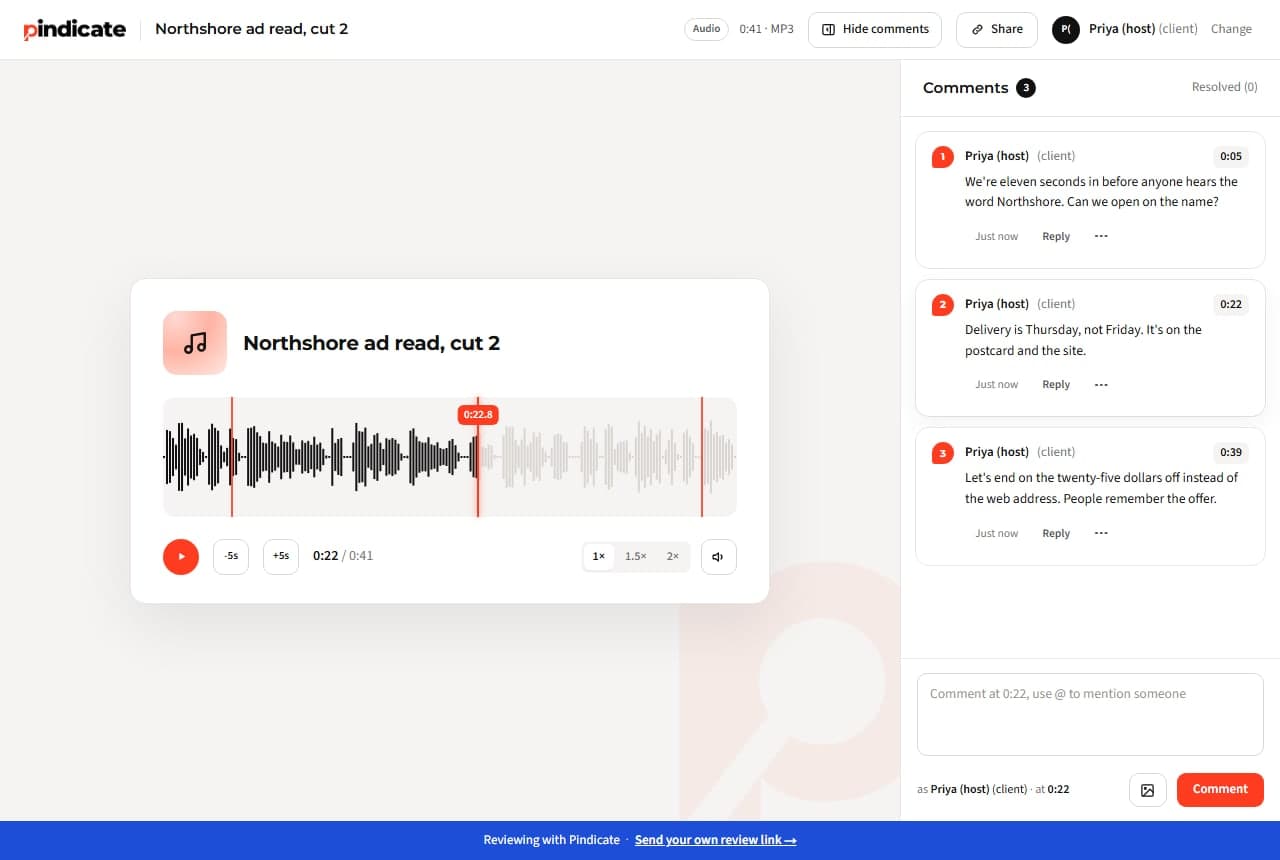This screenshot has height=860, width=1280.
Task: Set playback speed to 1×
Action: [599, 556]
